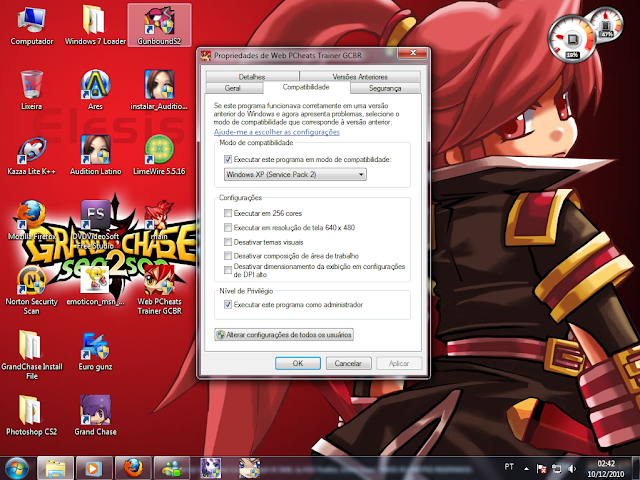The height and width of the screenshot is (480, 640).
Task: Toggle Executar este programa como administrador
Action: pyautogui.click(x=228, y=304)
